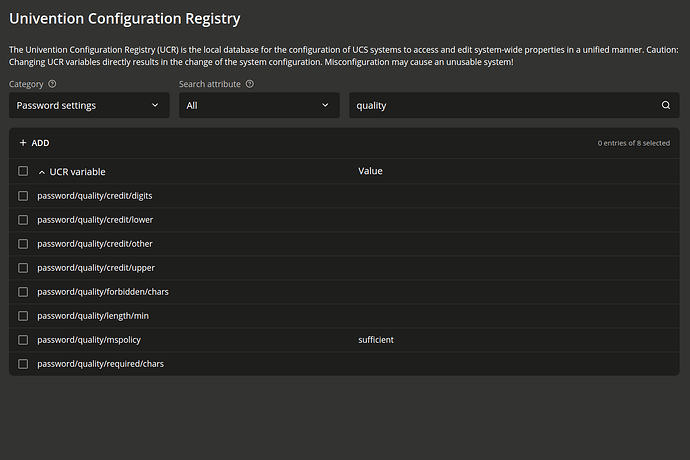690x460 pixels.
Task: Click the sufficient value cell
Action: (376, 340)
